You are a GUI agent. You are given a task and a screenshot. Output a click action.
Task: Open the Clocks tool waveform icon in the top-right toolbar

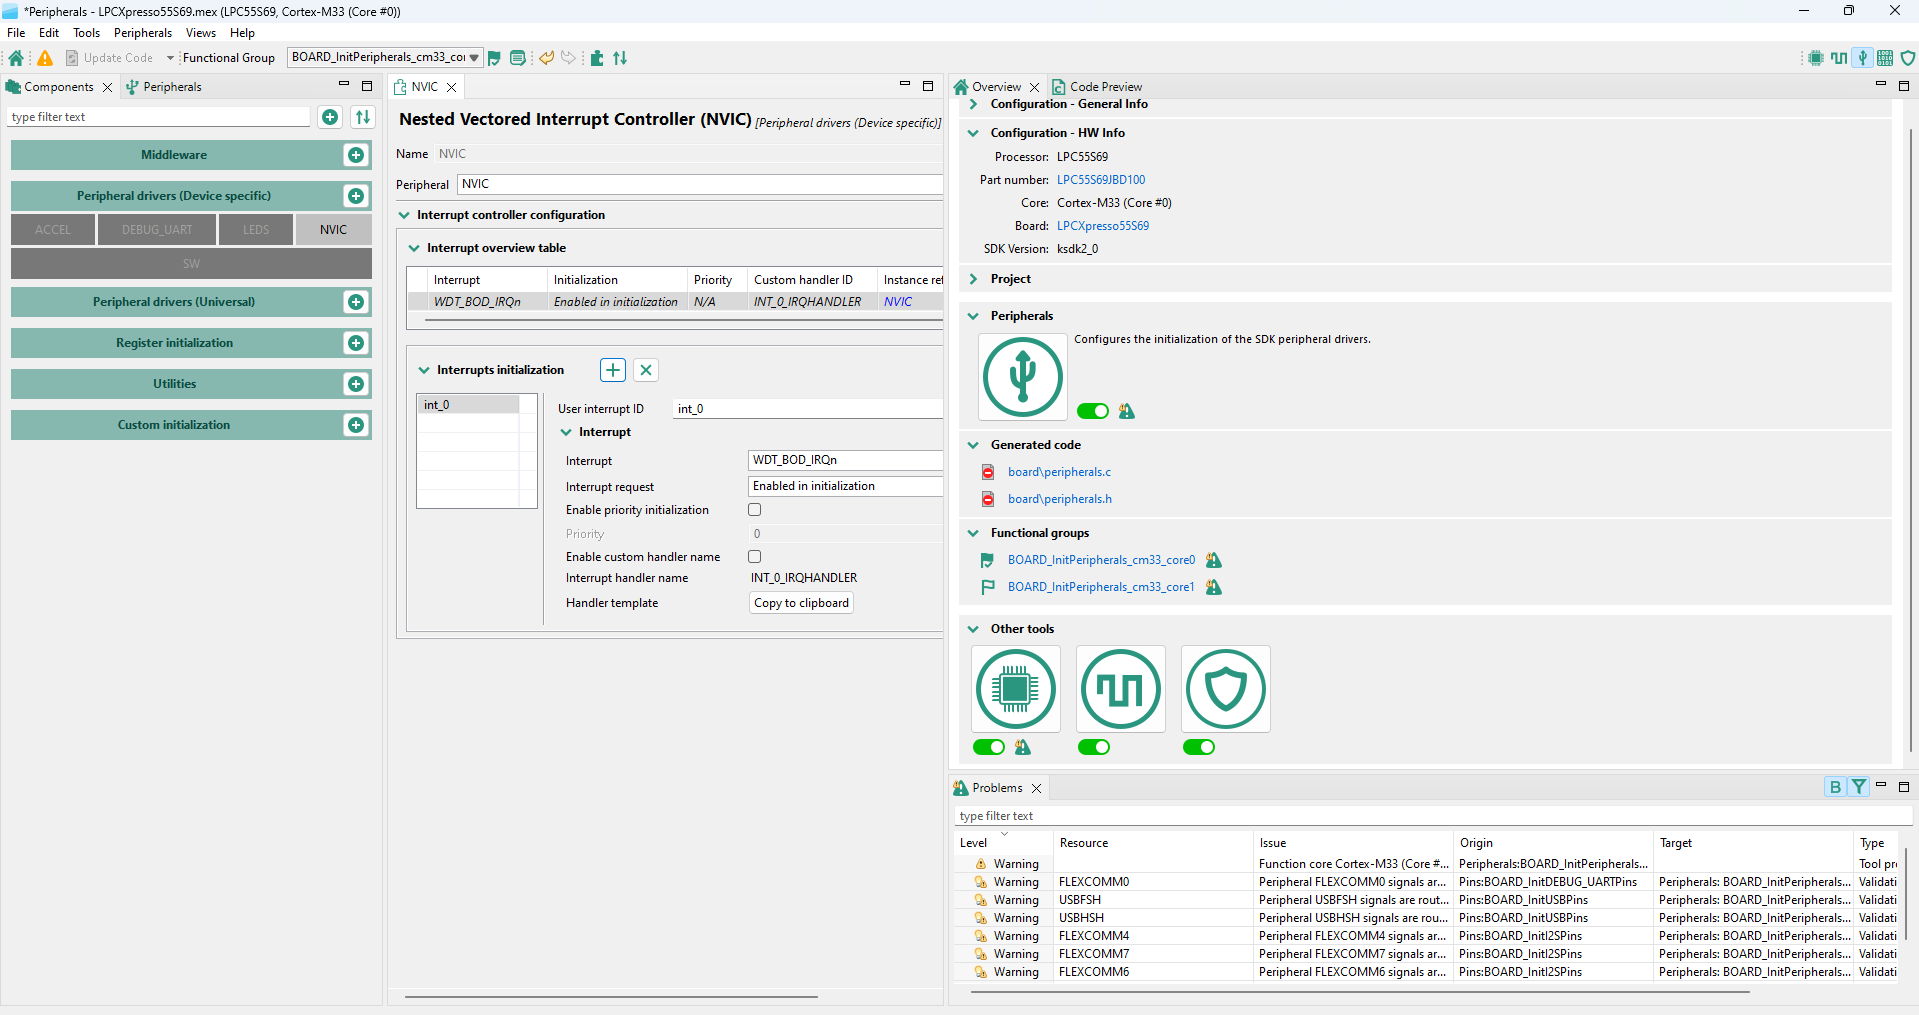coord(1839,58)
